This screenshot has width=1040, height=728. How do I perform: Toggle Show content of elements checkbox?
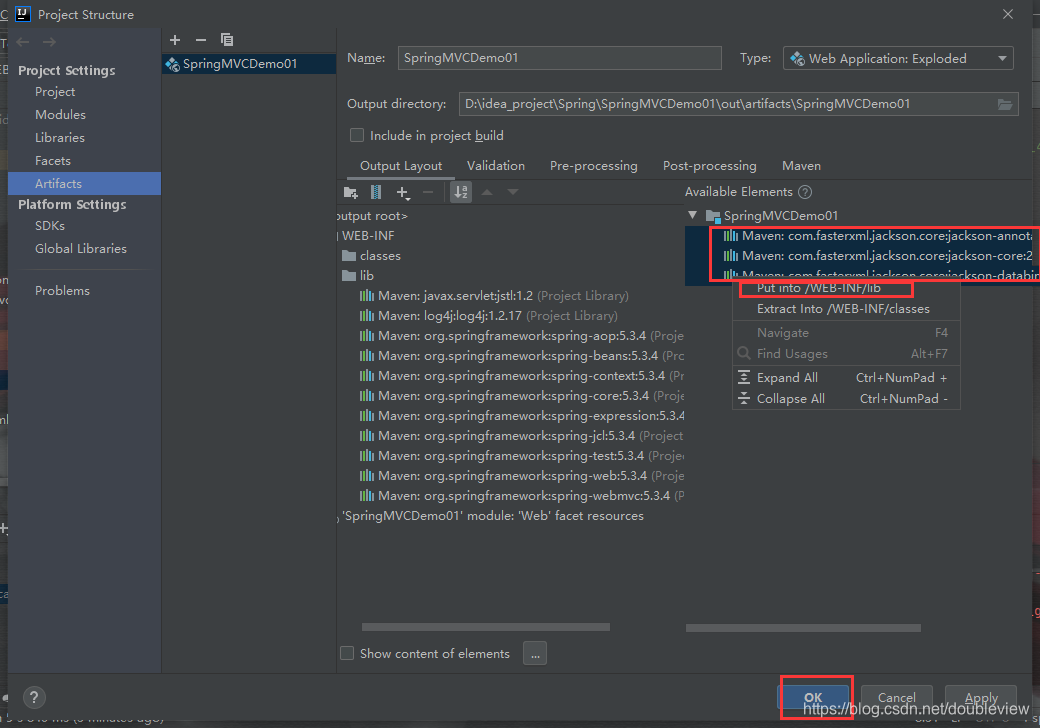click(347, 653)
